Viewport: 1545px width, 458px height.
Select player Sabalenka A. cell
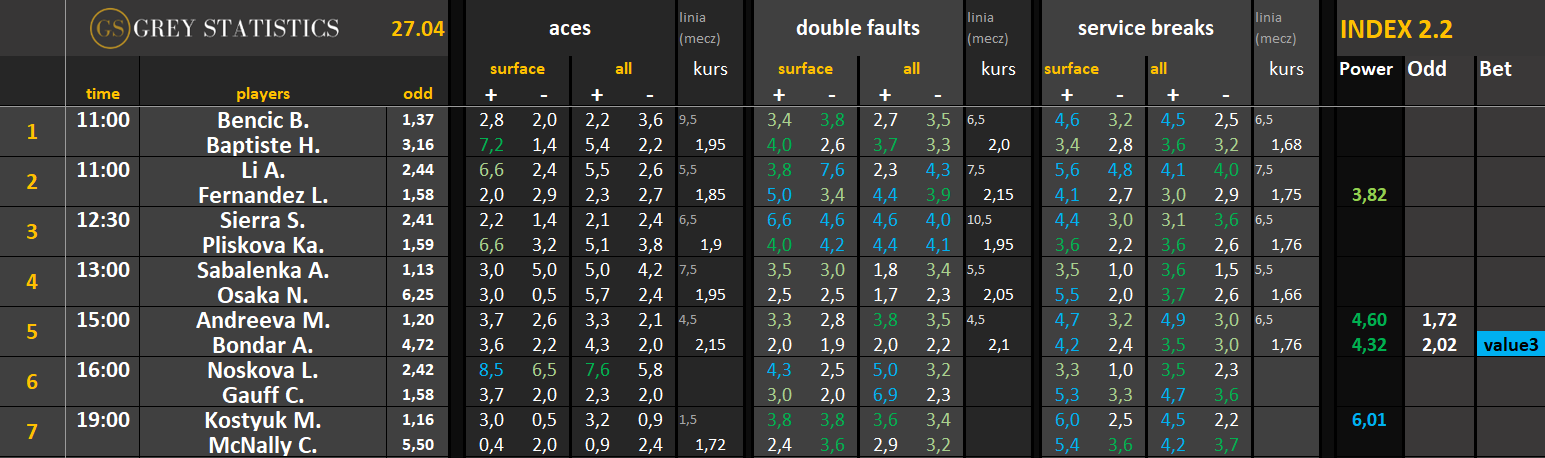click(272, 270)
